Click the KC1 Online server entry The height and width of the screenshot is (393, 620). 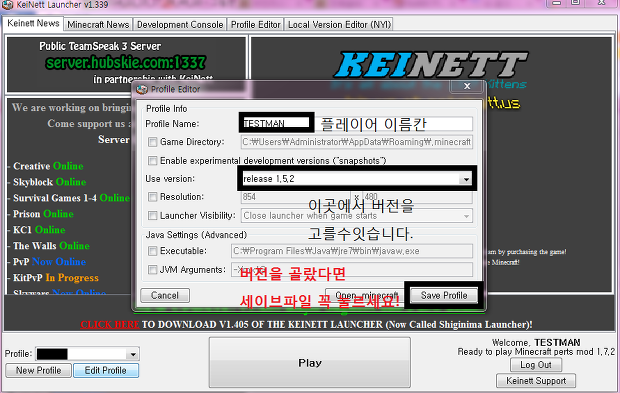[x=39, y=230]
